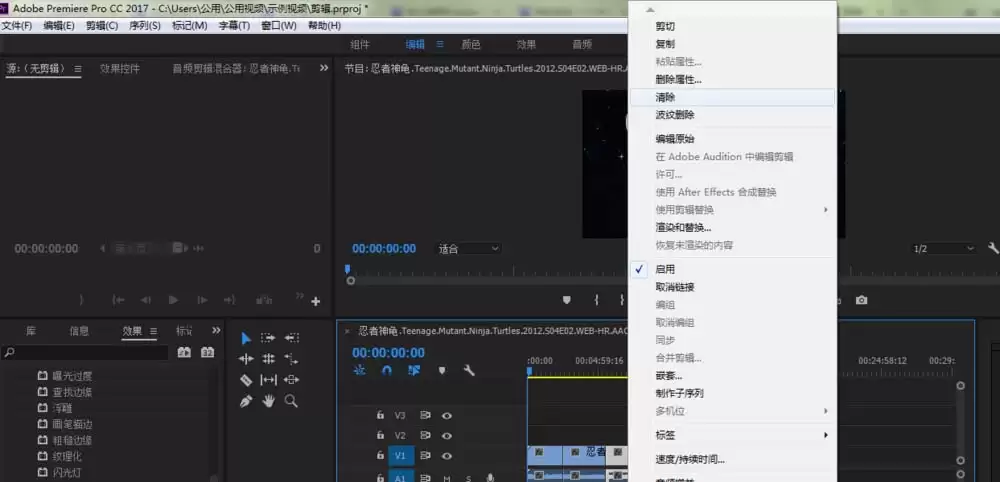Select the Track Select Forward tool
Viewport: 1000px width, 482px height.
click(x=268, y=338)
